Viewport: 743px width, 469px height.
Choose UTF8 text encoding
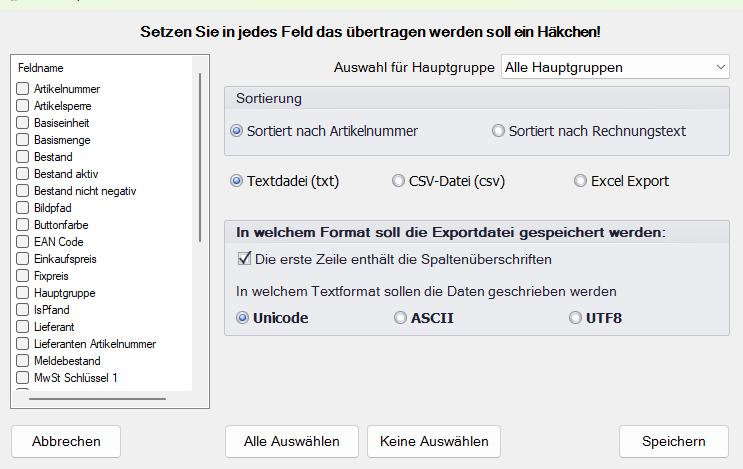coord(575,318)
